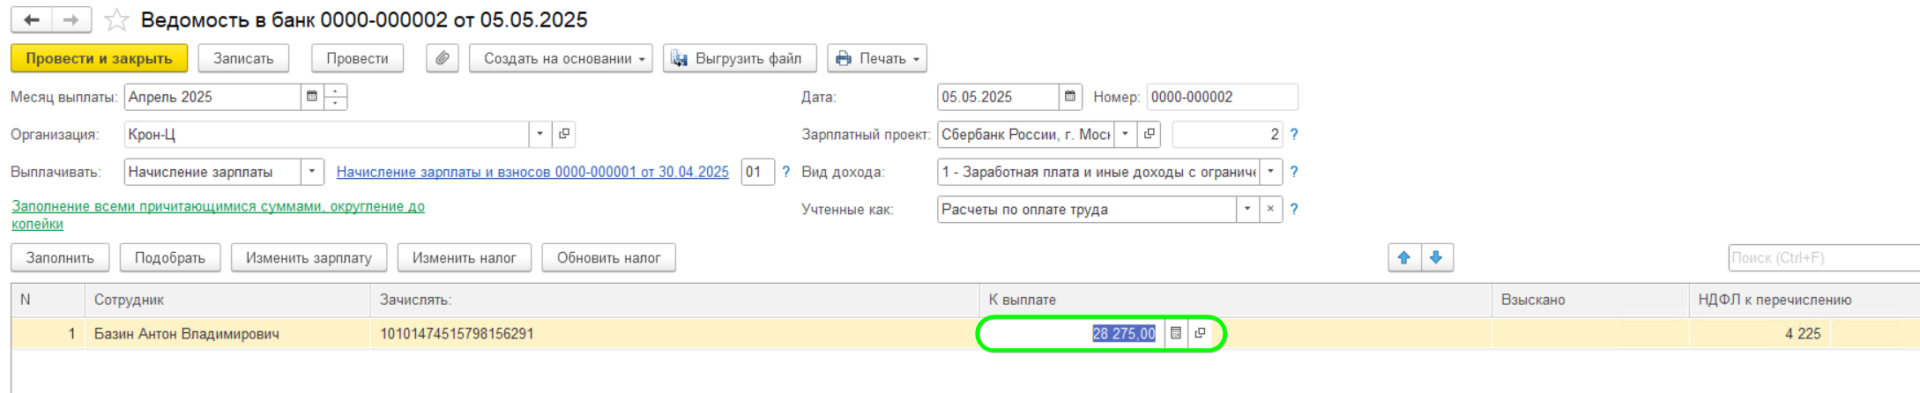This screenshot has height=393, width=1920.
Task: Click Провести и закрыть button
Action: (99, 58)
